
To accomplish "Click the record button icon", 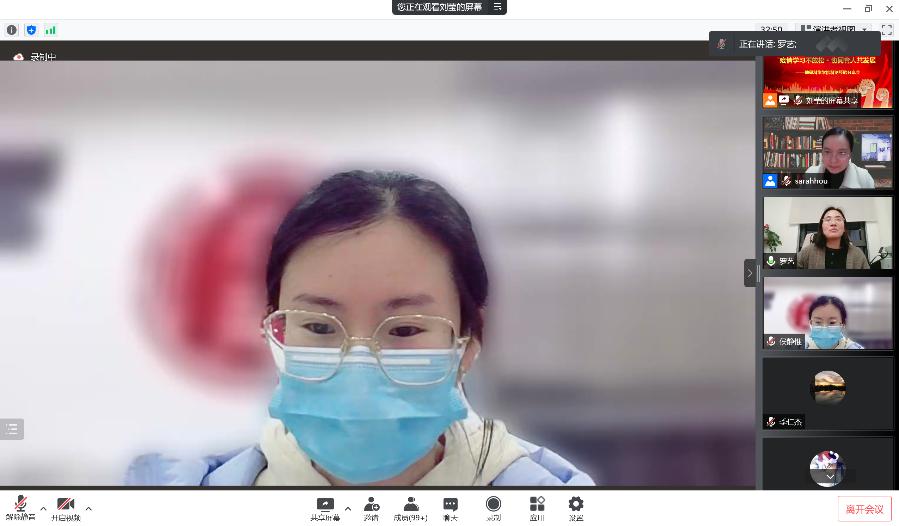I will pyautogui.click(x=493, y=505).
